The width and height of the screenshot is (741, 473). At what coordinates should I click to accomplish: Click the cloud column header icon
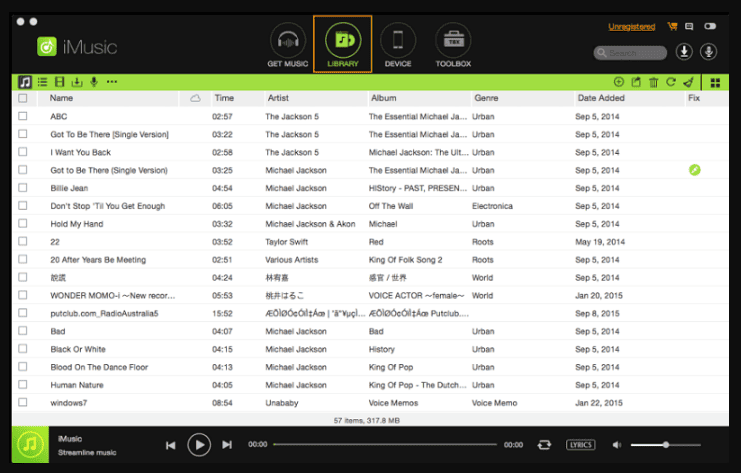(x=195, y=98)
